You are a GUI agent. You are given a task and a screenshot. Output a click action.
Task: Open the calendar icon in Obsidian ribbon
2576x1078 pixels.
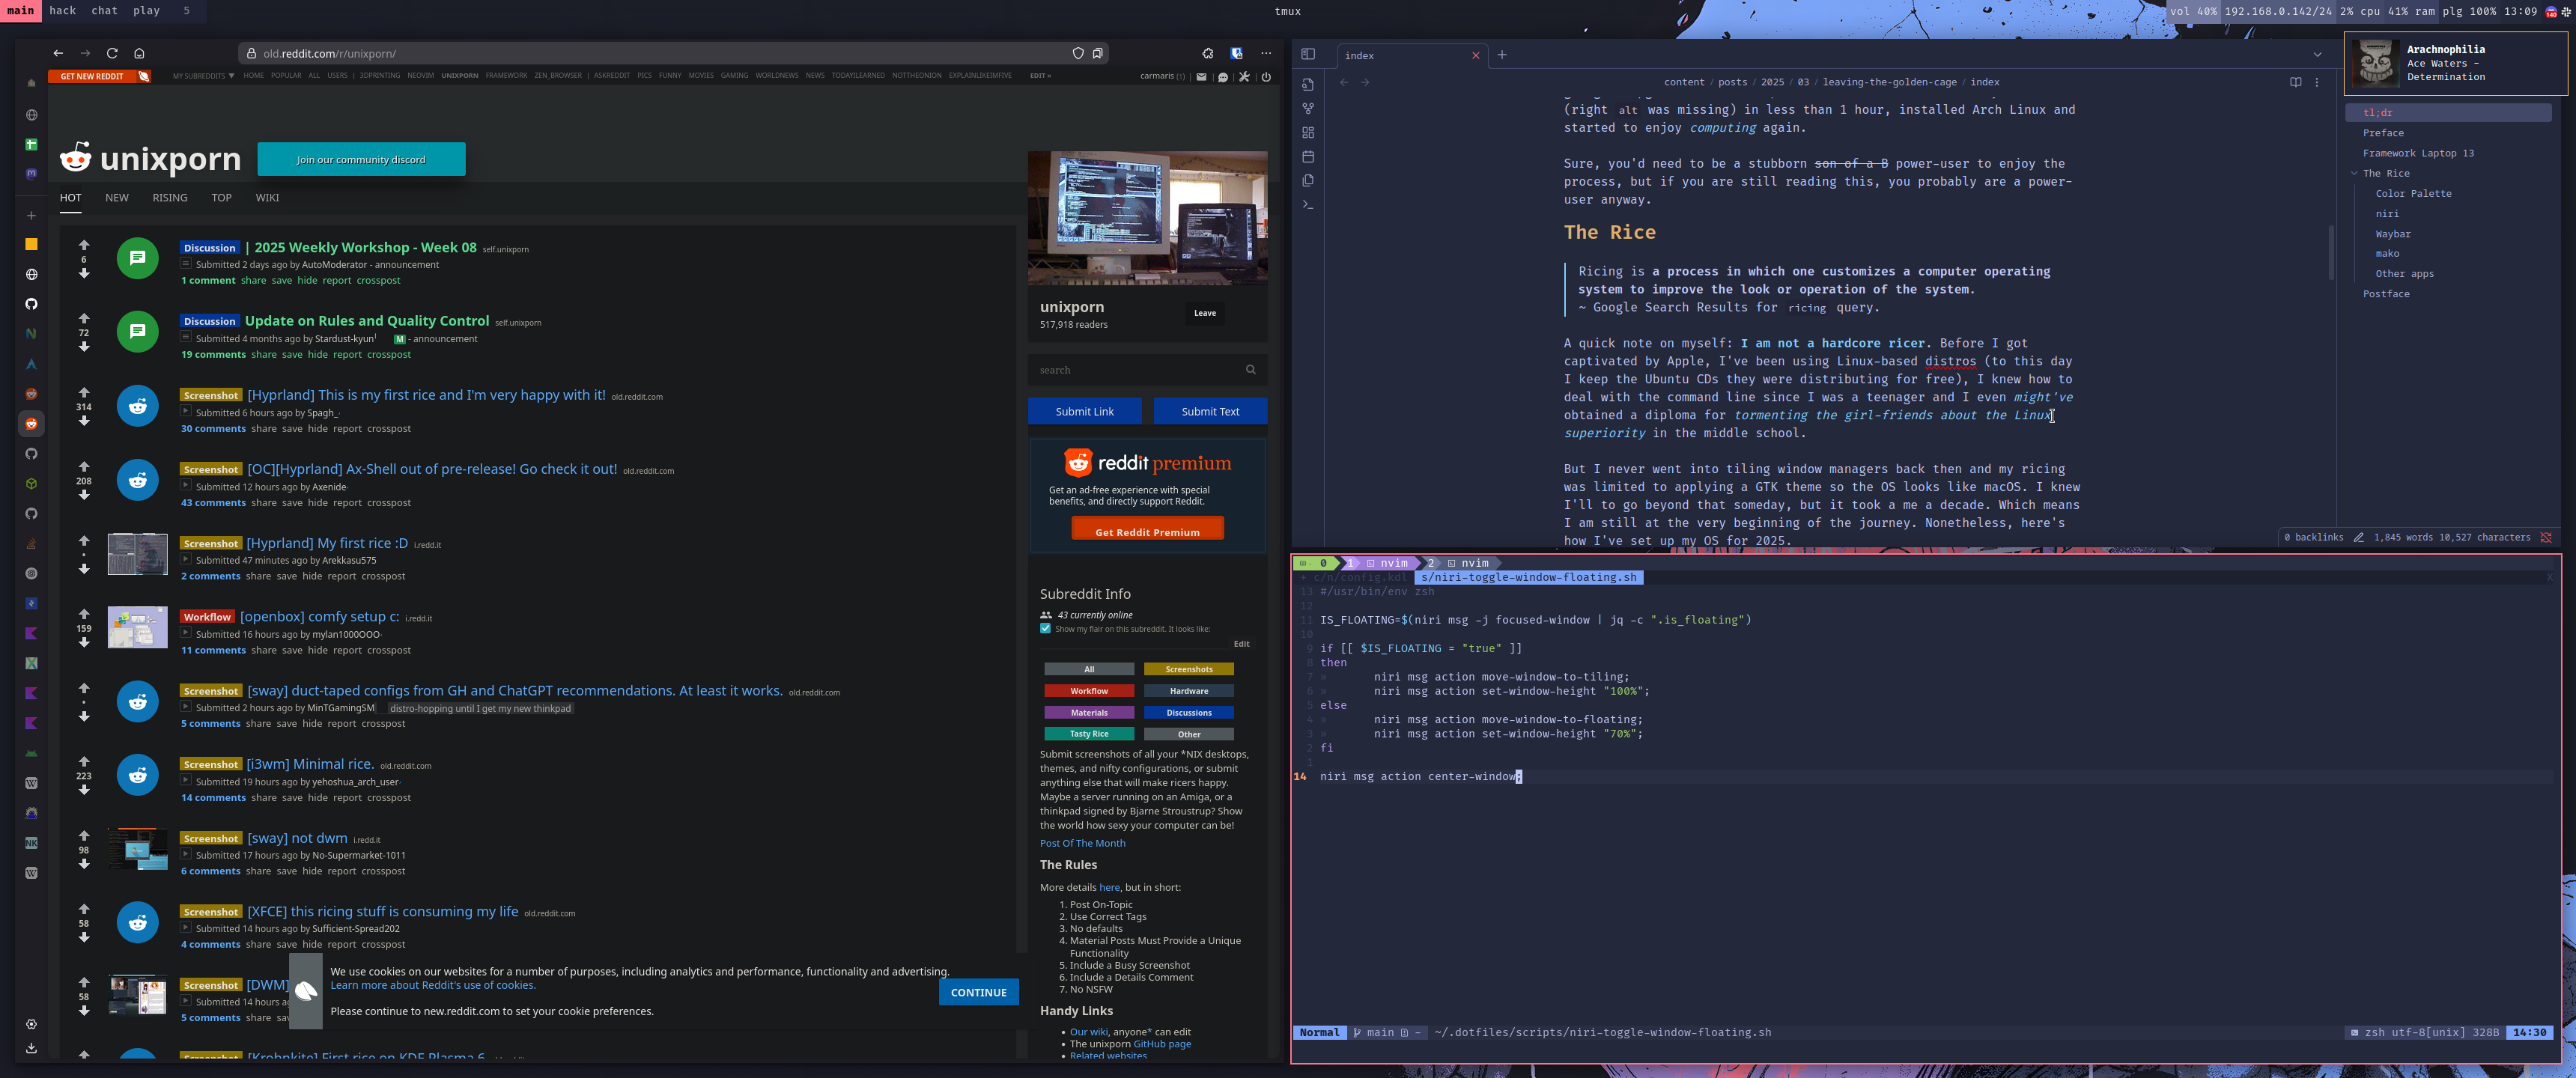pos(1307,157)
